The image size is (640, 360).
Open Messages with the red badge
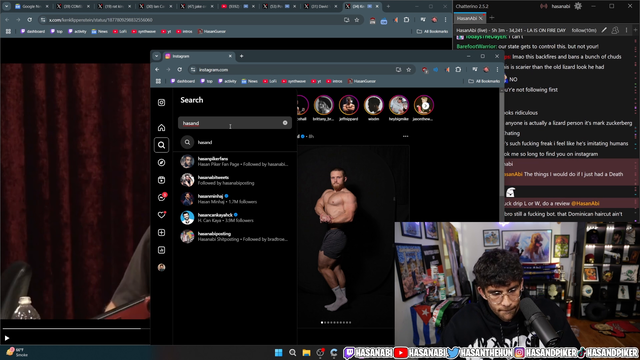162,197
